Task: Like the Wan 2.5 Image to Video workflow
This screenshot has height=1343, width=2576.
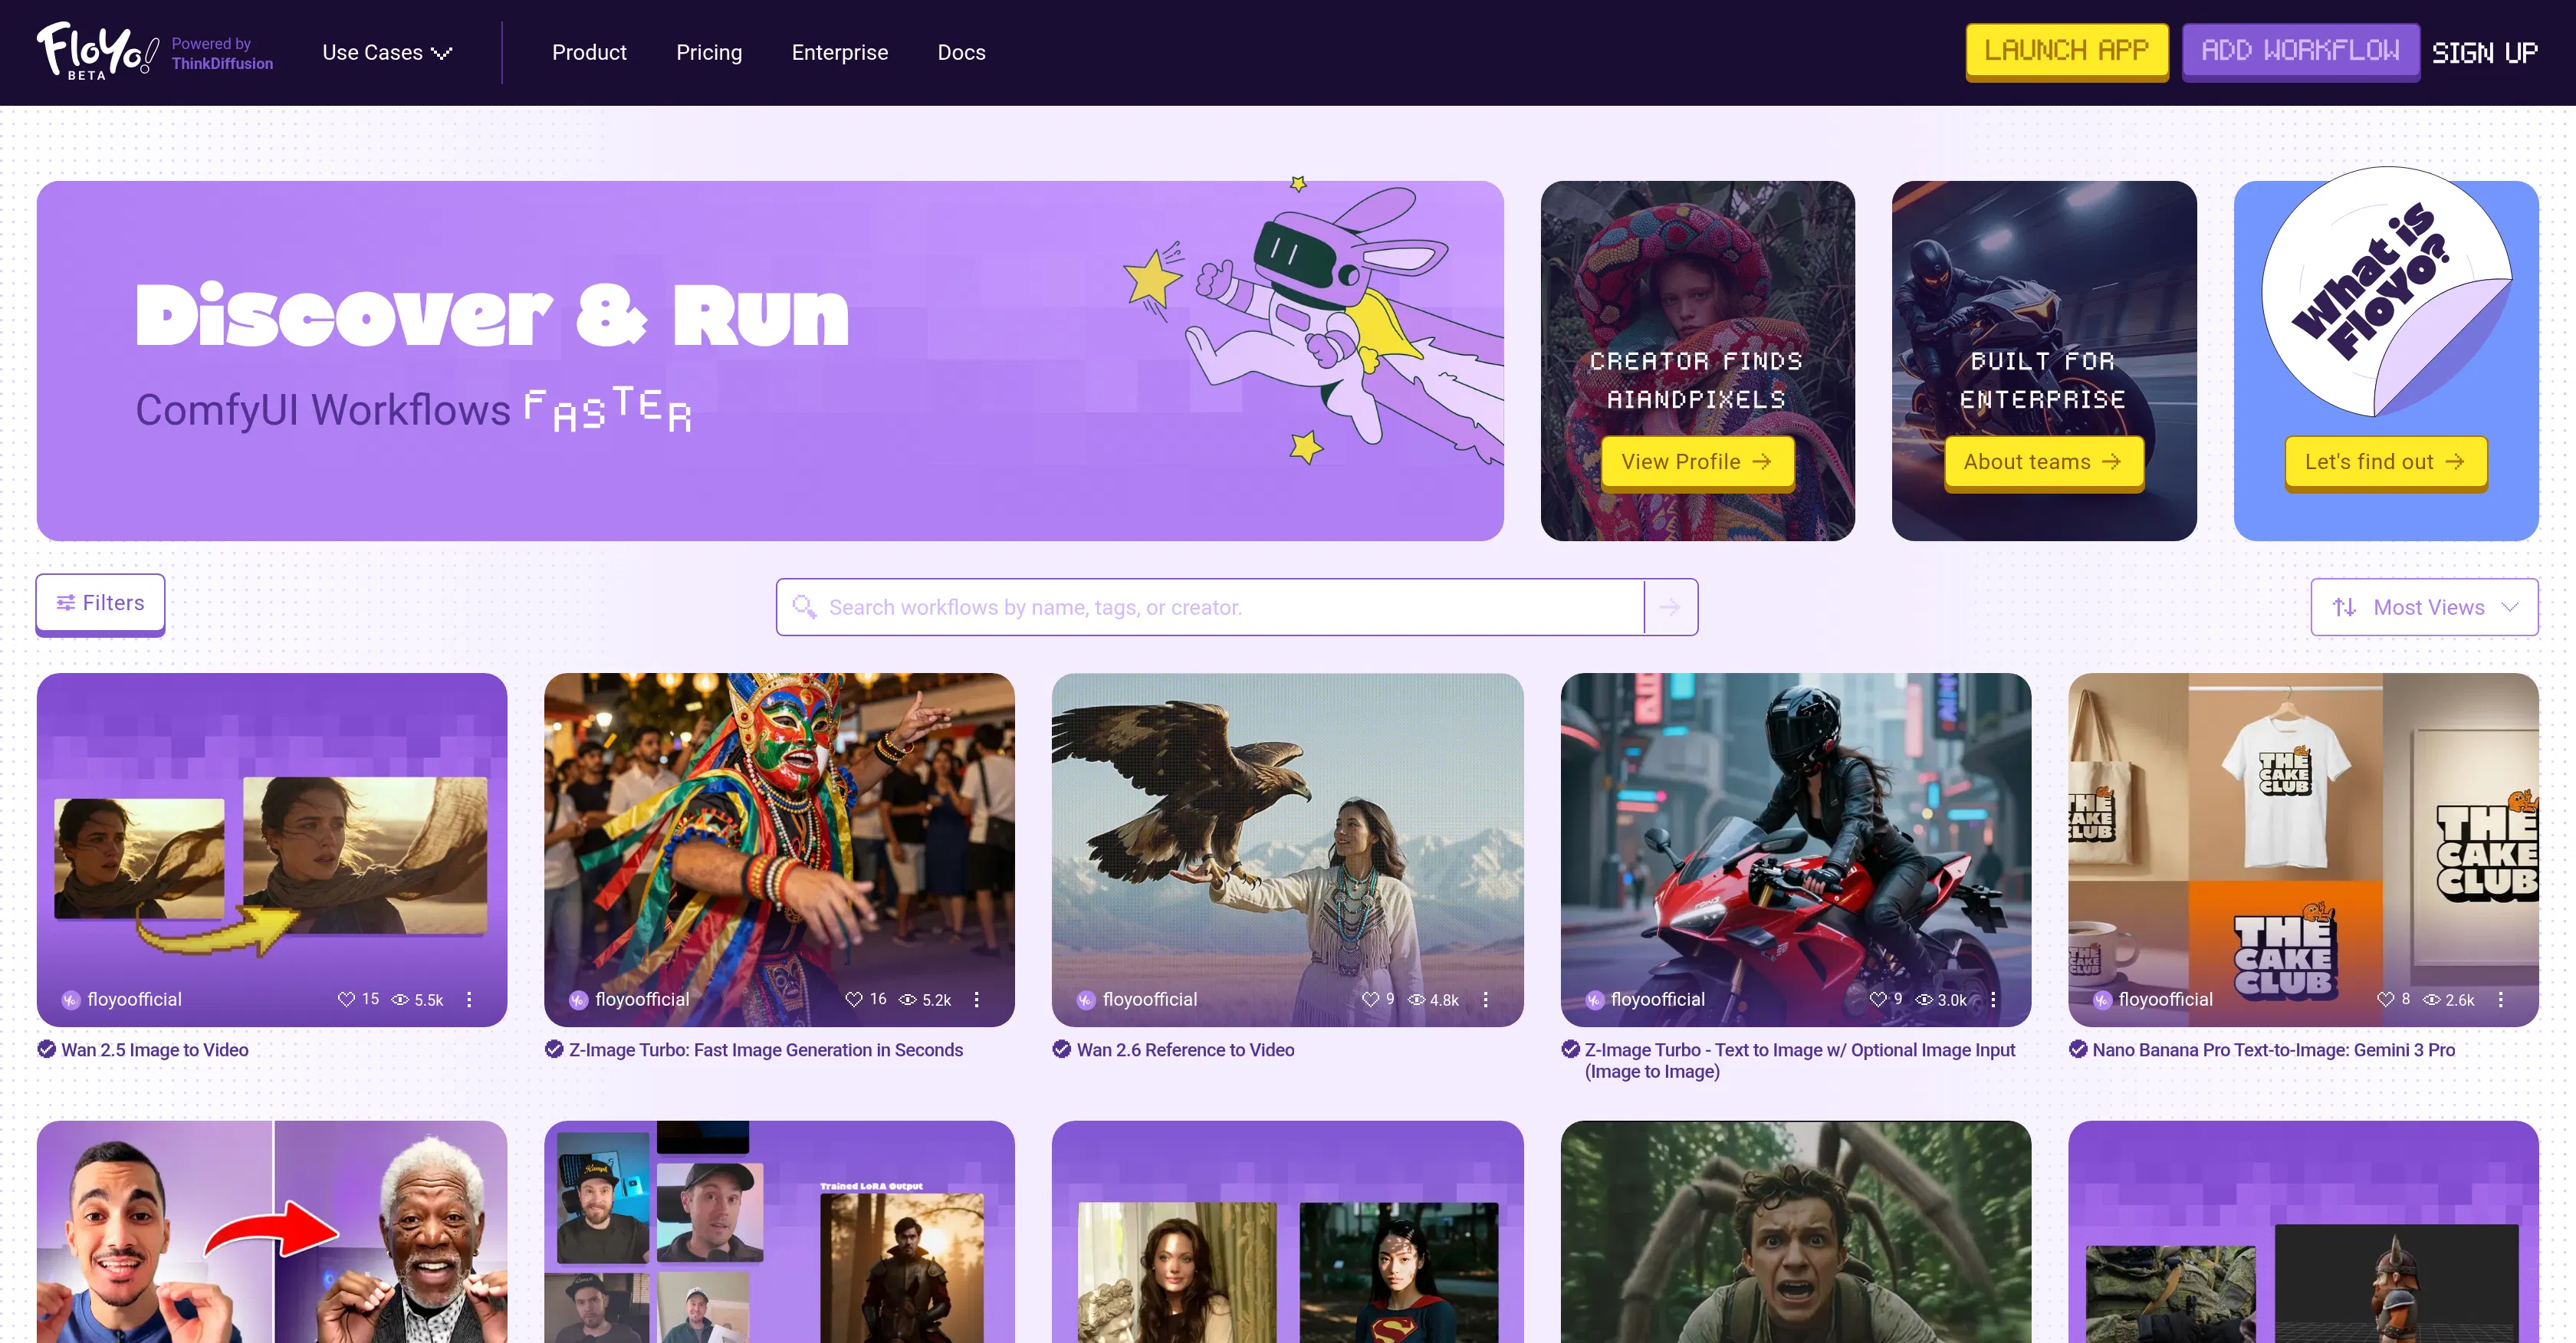Action: pyautogui.click(x=346, y=999)
